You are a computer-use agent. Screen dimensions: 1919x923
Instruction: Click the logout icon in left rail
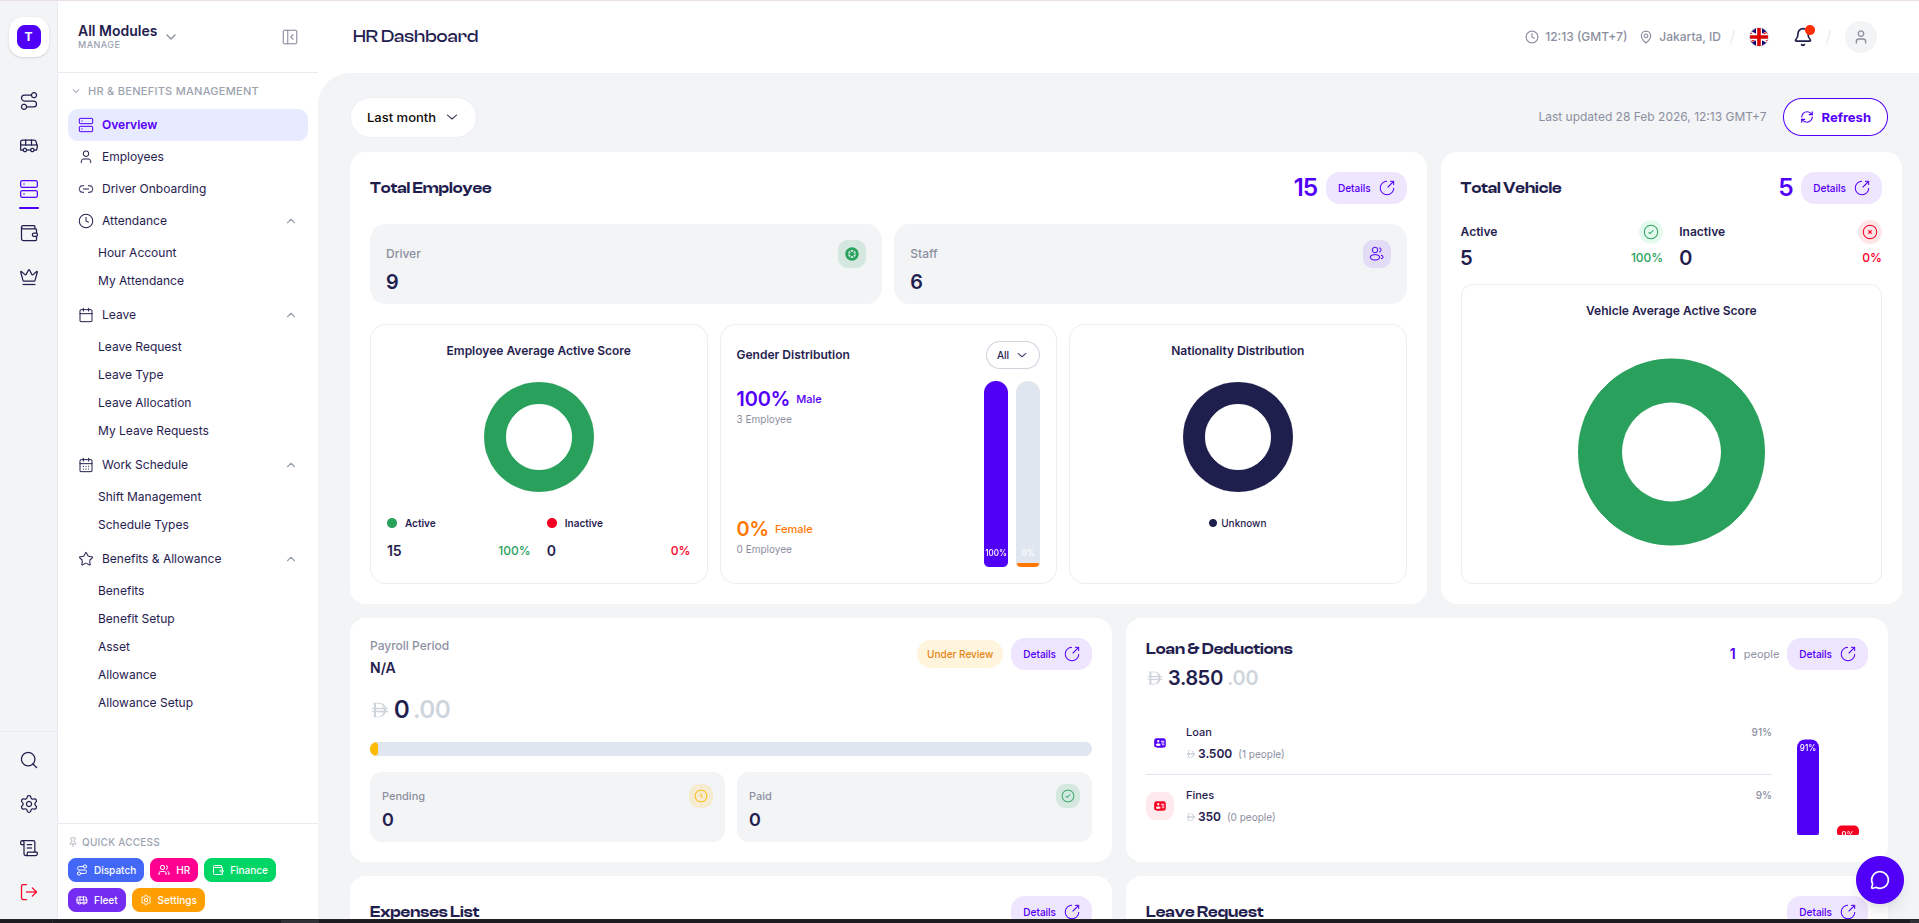point(29,892)
